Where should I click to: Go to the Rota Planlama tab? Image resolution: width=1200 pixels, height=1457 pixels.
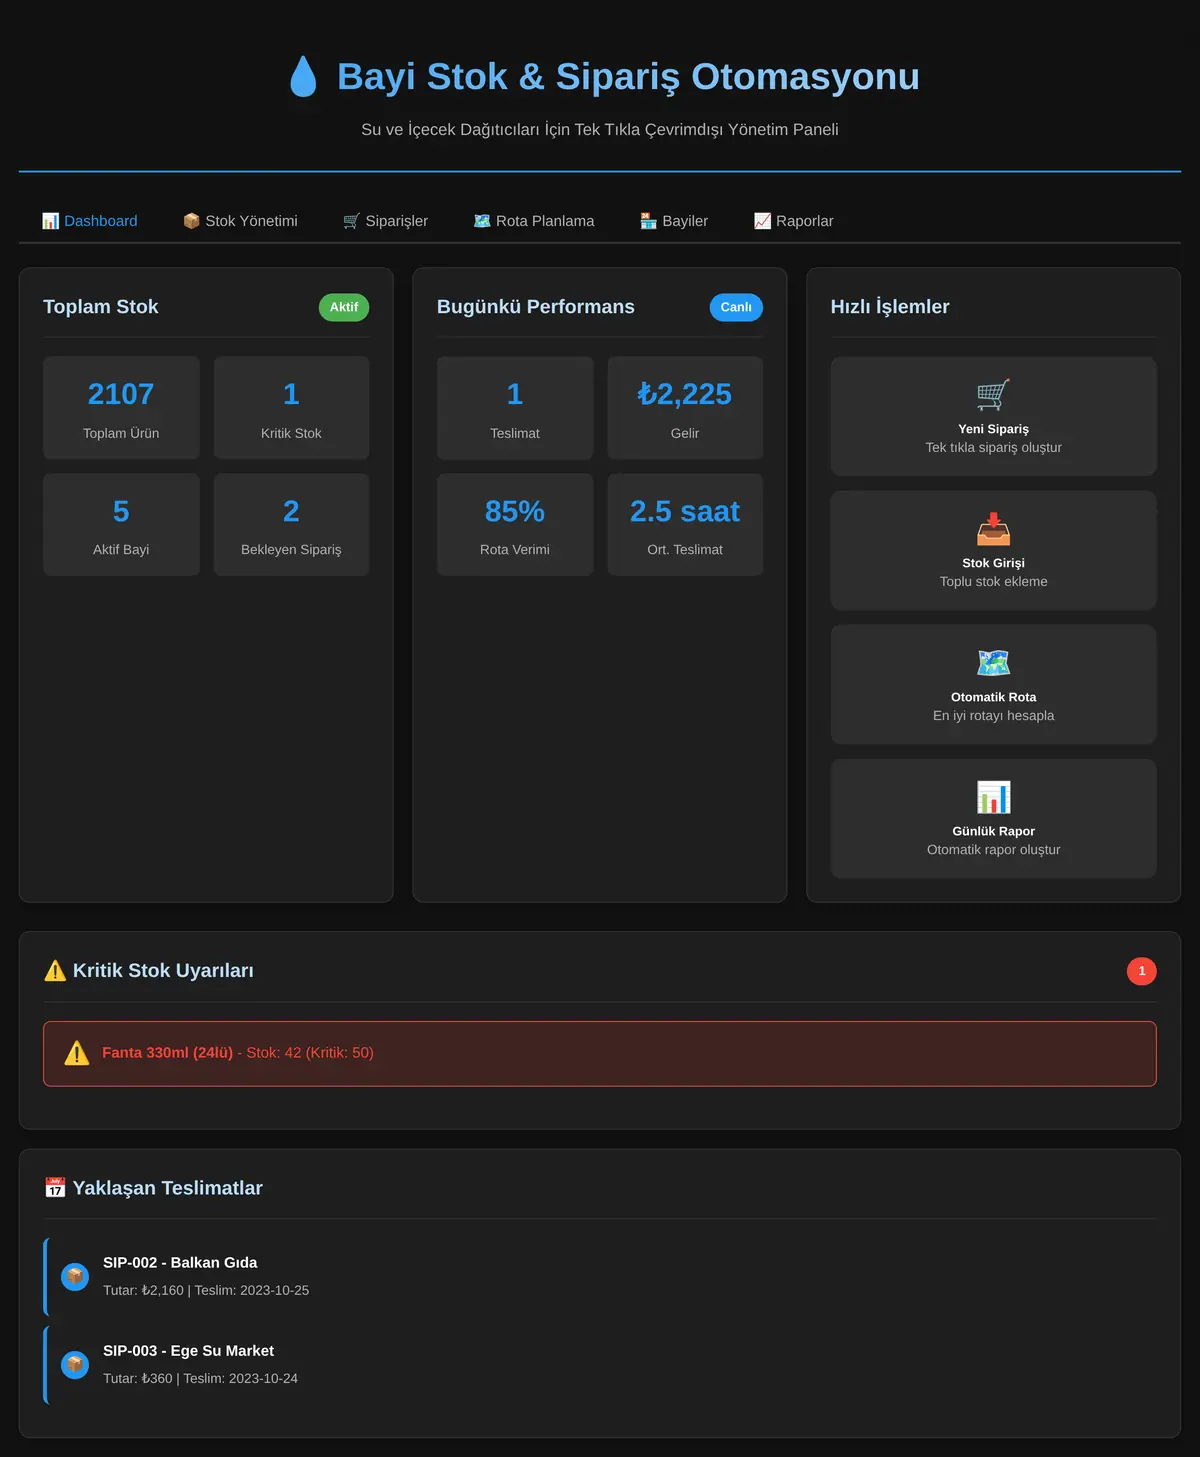click(534, 221)
